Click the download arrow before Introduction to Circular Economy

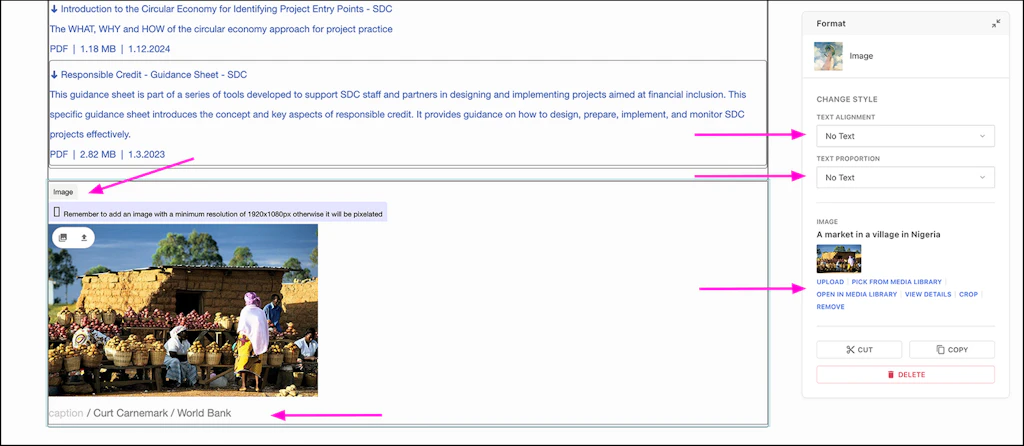[x=54, y=9]
